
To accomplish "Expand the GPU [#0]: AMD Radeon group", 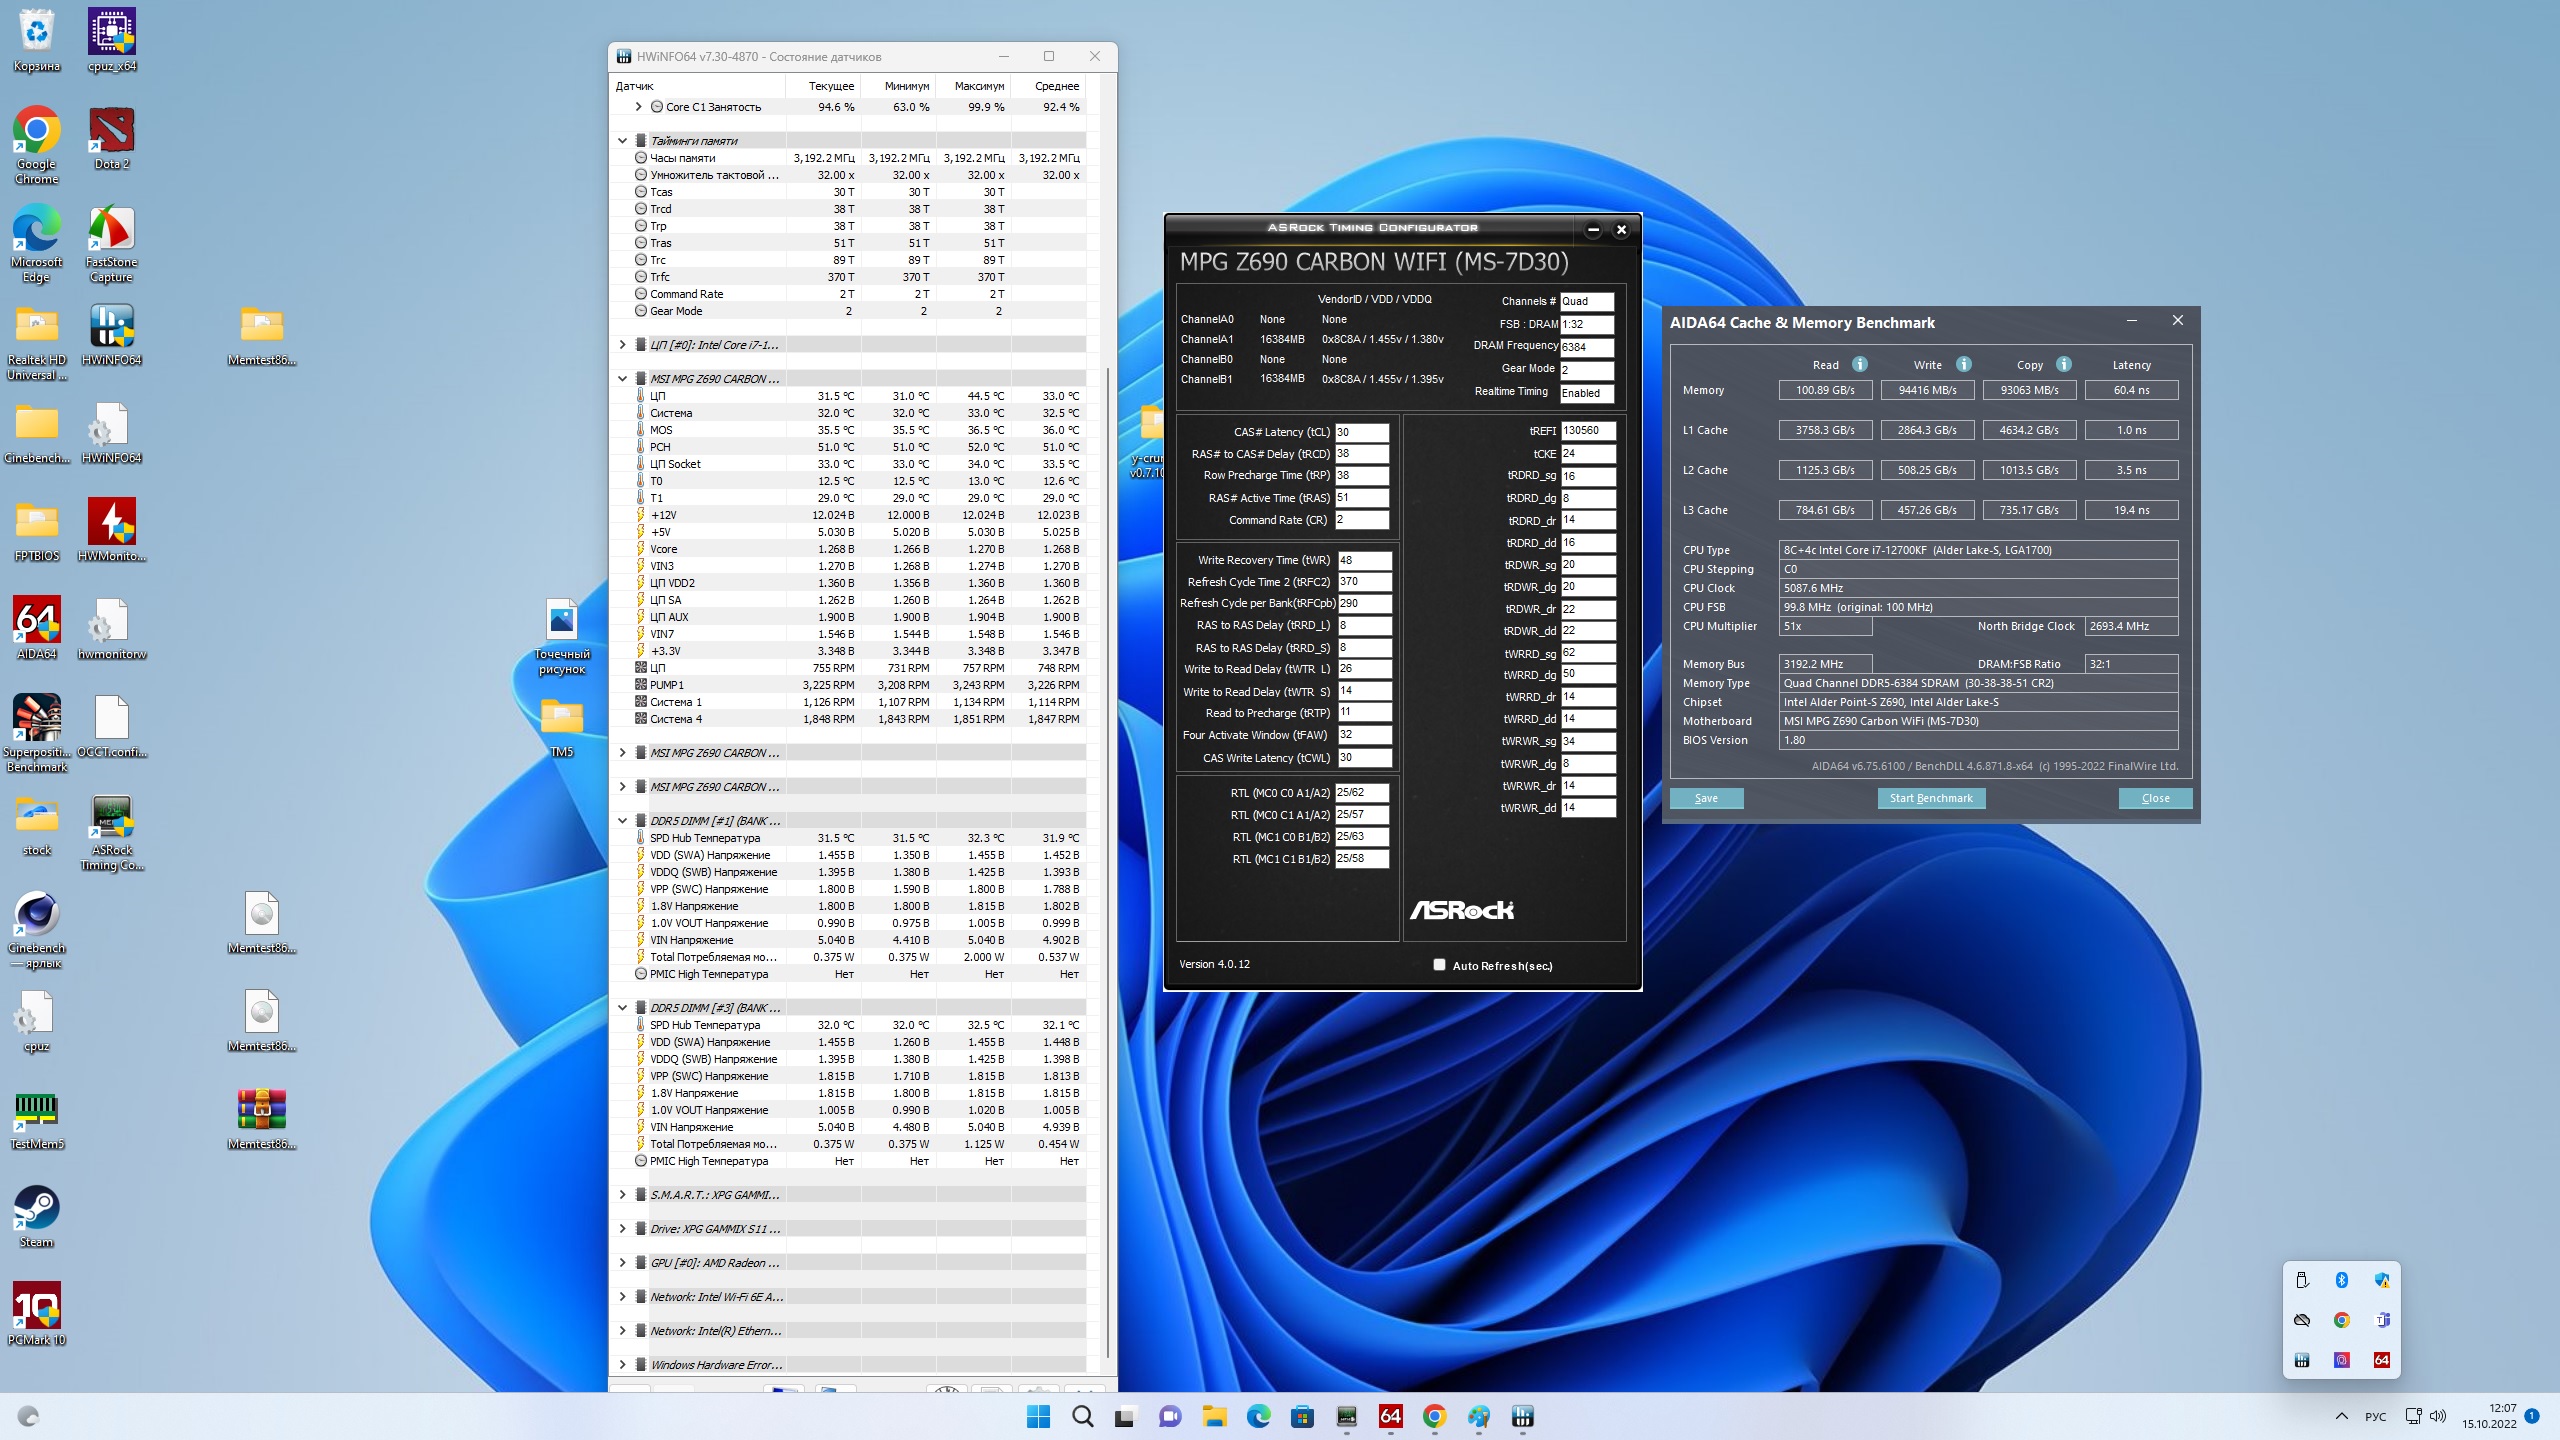I will click(x=622, y=1263).
